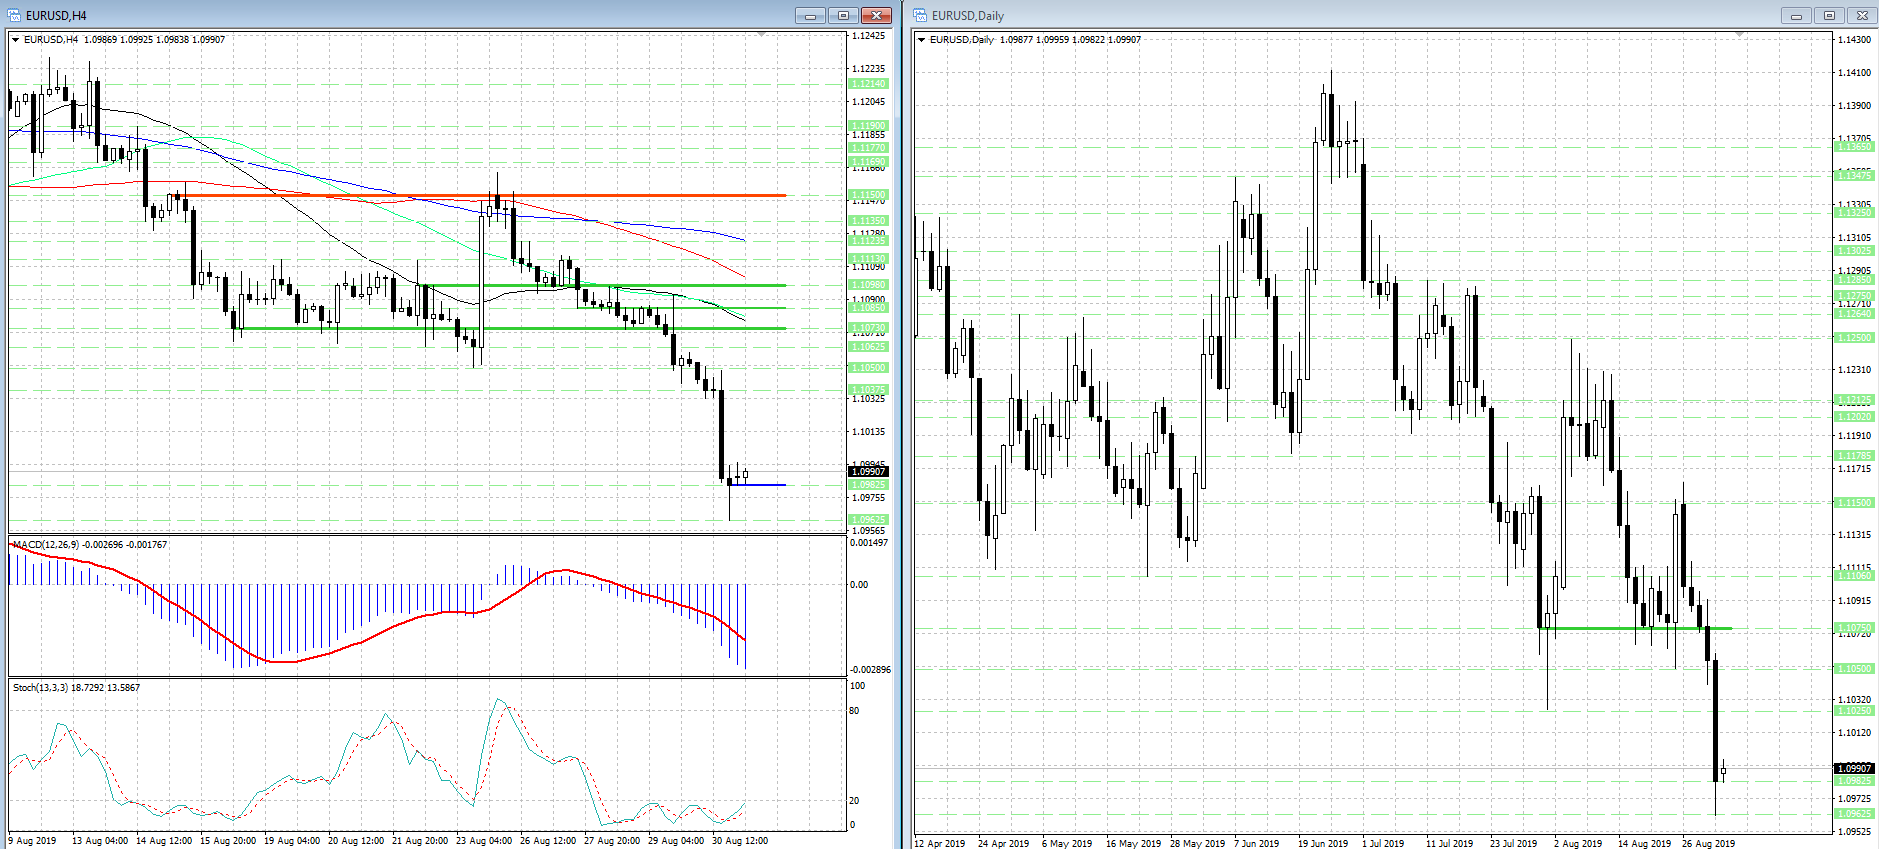Click the 13 Aug 04:00 time label on the H4 chart
The width and height of the screenshot is (1879, 849).
pos(100,841)
